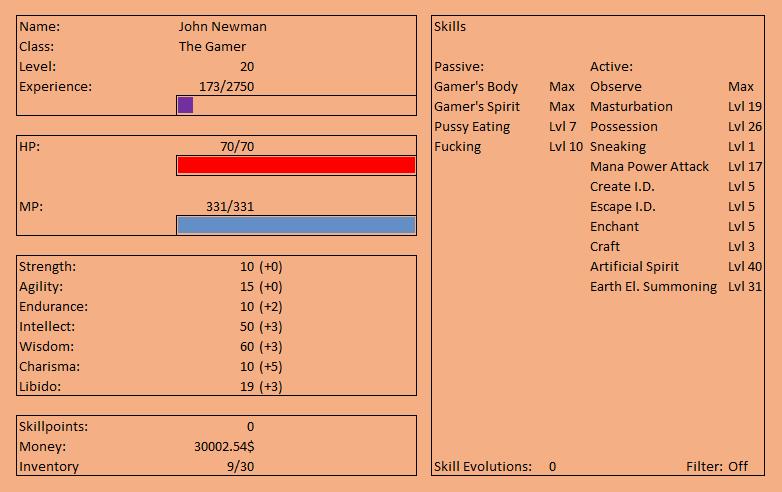Toggle the Filter: Off setting
The height and width of the screenshot is (492, 782).
tap(717, 467)
